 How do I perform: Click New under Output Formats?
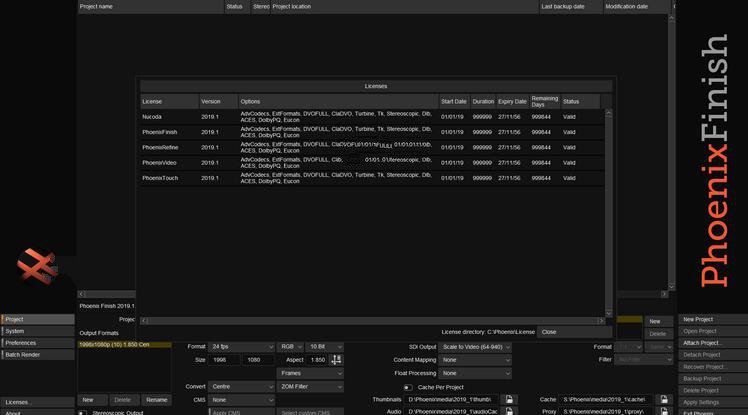(x=92, y=400)
